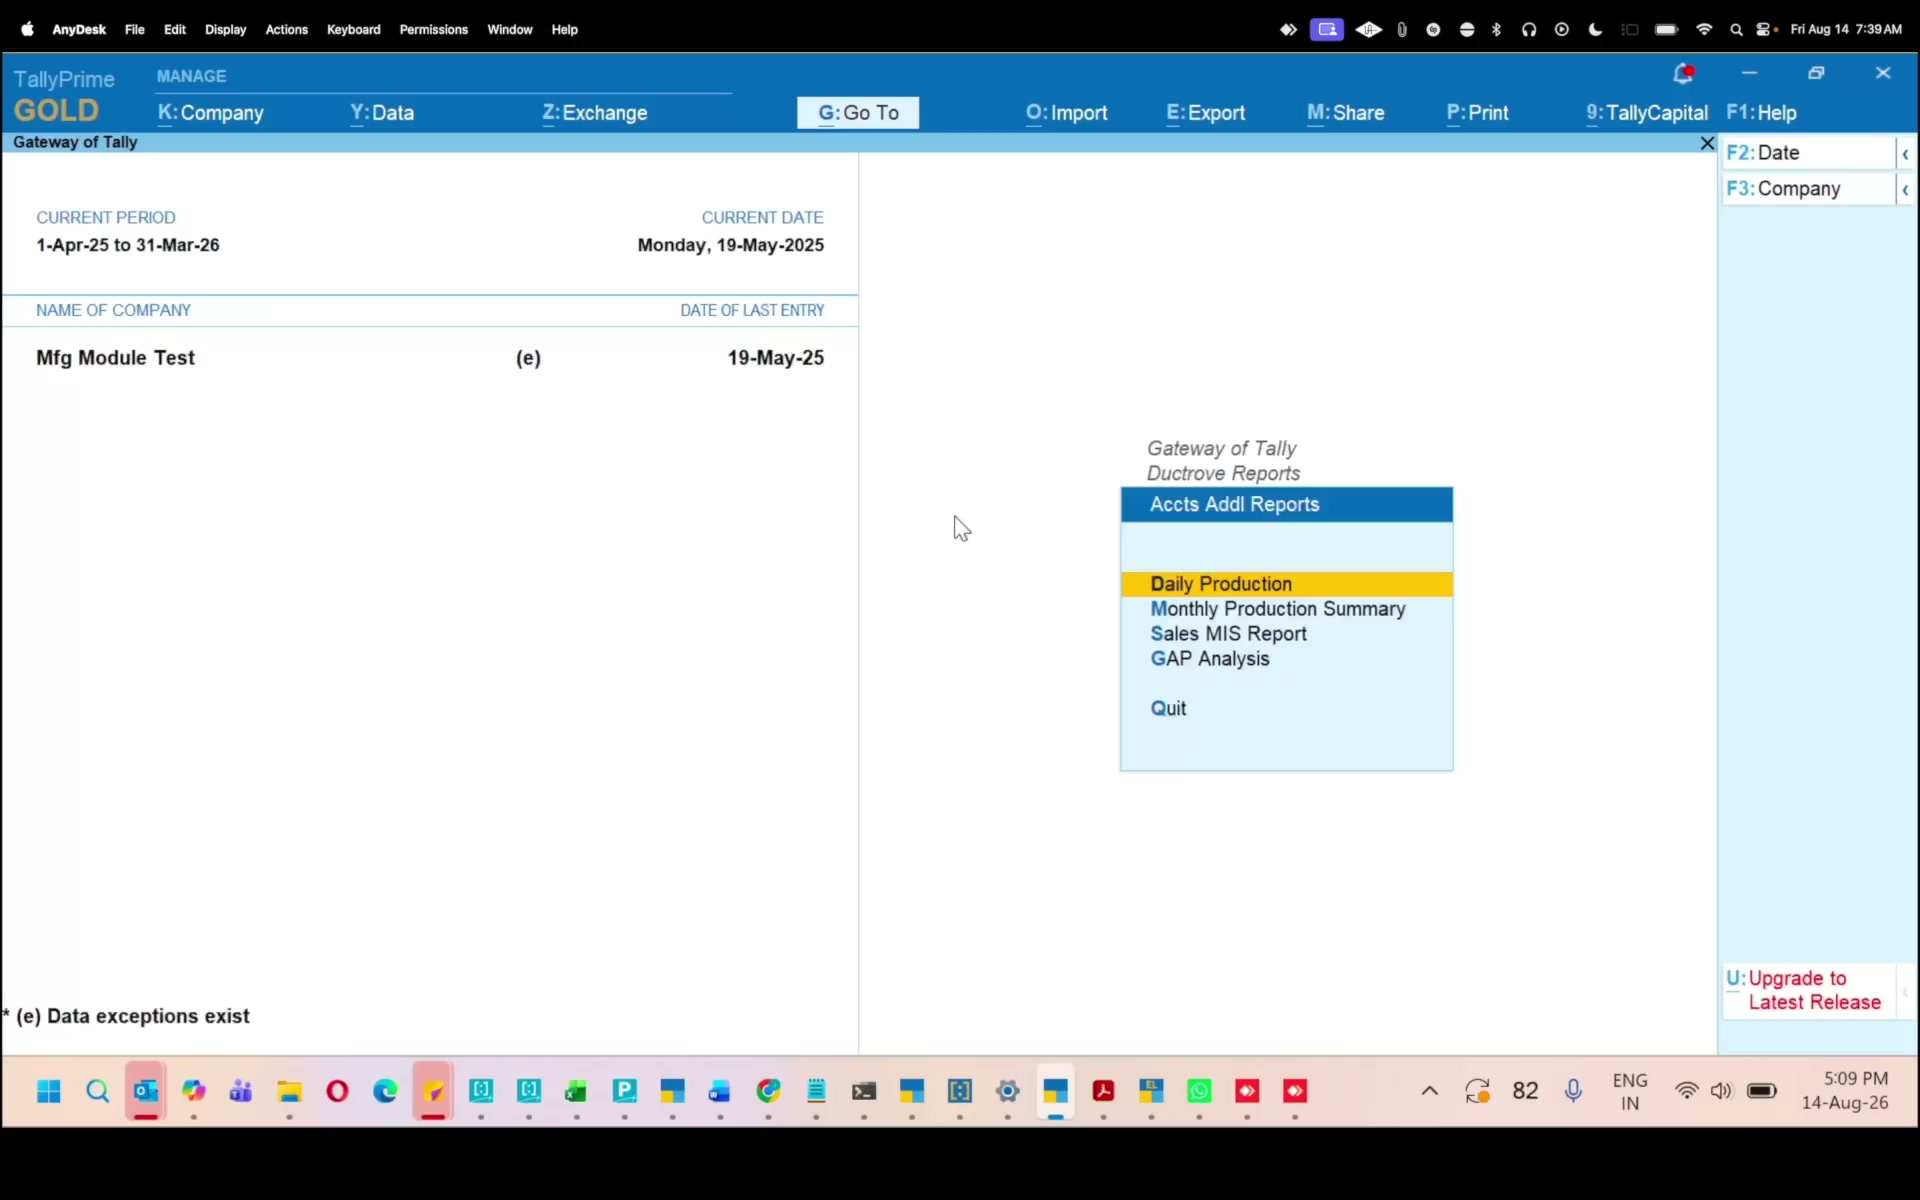Open the P: Print menu

[x=1478, y=113]
